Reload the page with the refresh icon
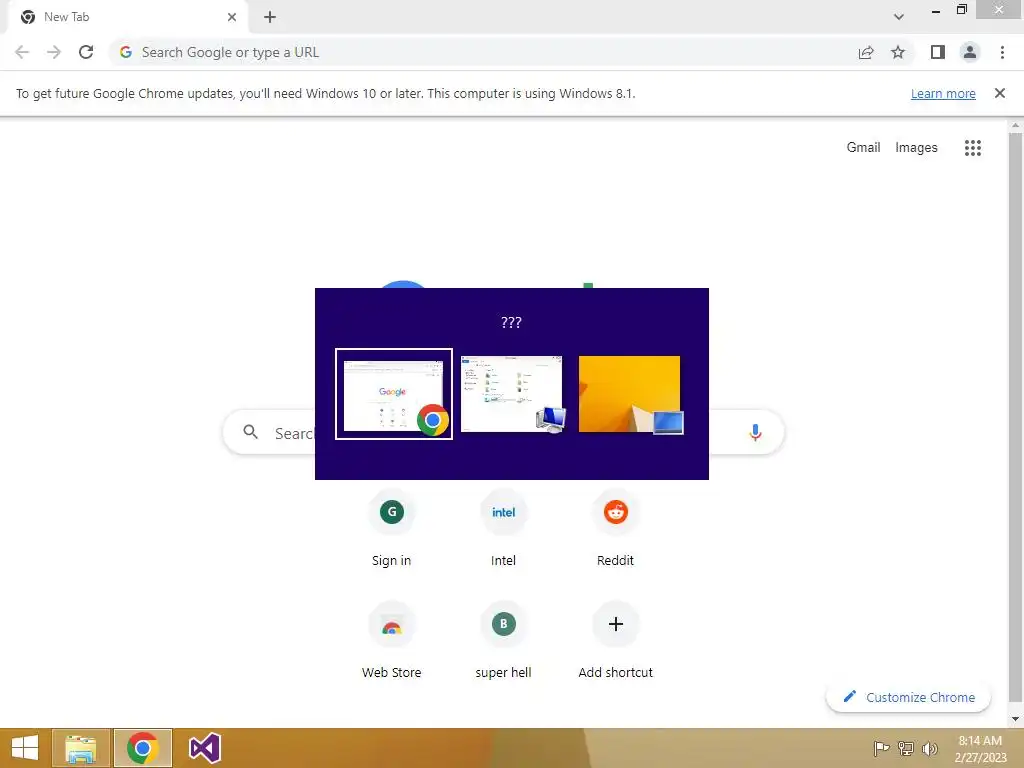 pos(86,52)
